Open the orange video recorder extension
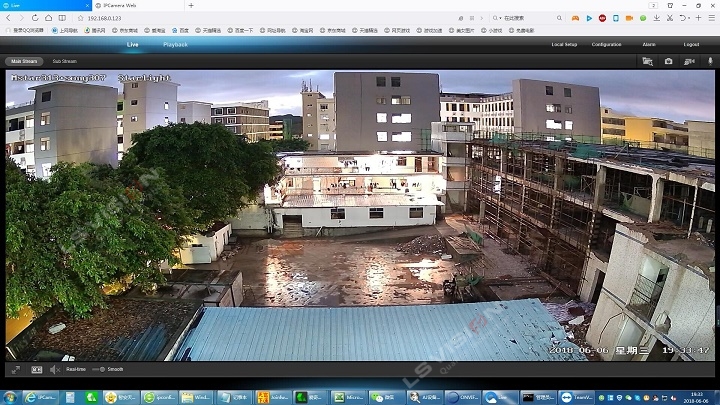 [x=630, y=18]
